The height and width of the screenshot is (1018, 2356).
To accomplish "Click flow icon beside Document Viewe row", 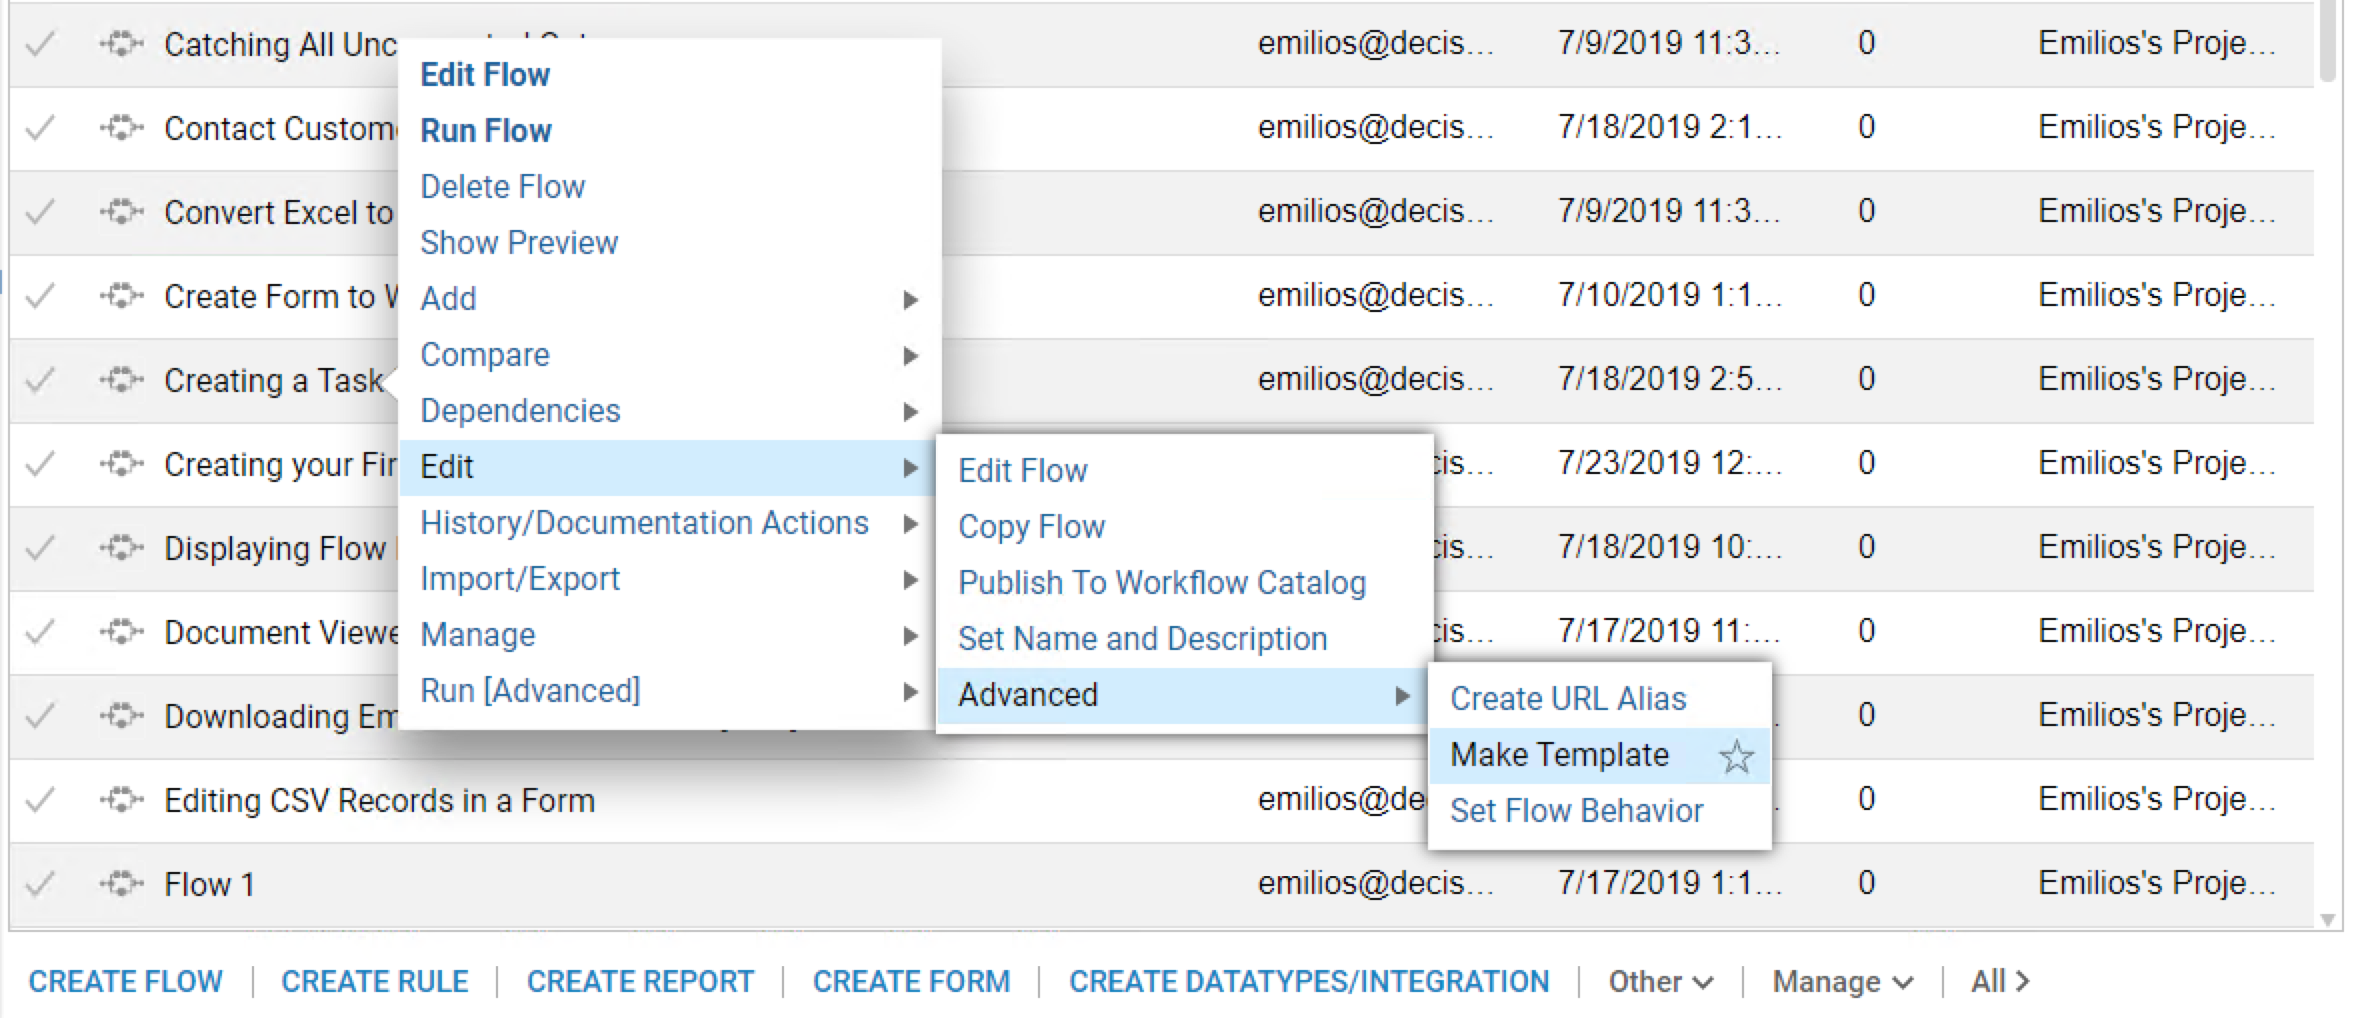I will [122, 632].
